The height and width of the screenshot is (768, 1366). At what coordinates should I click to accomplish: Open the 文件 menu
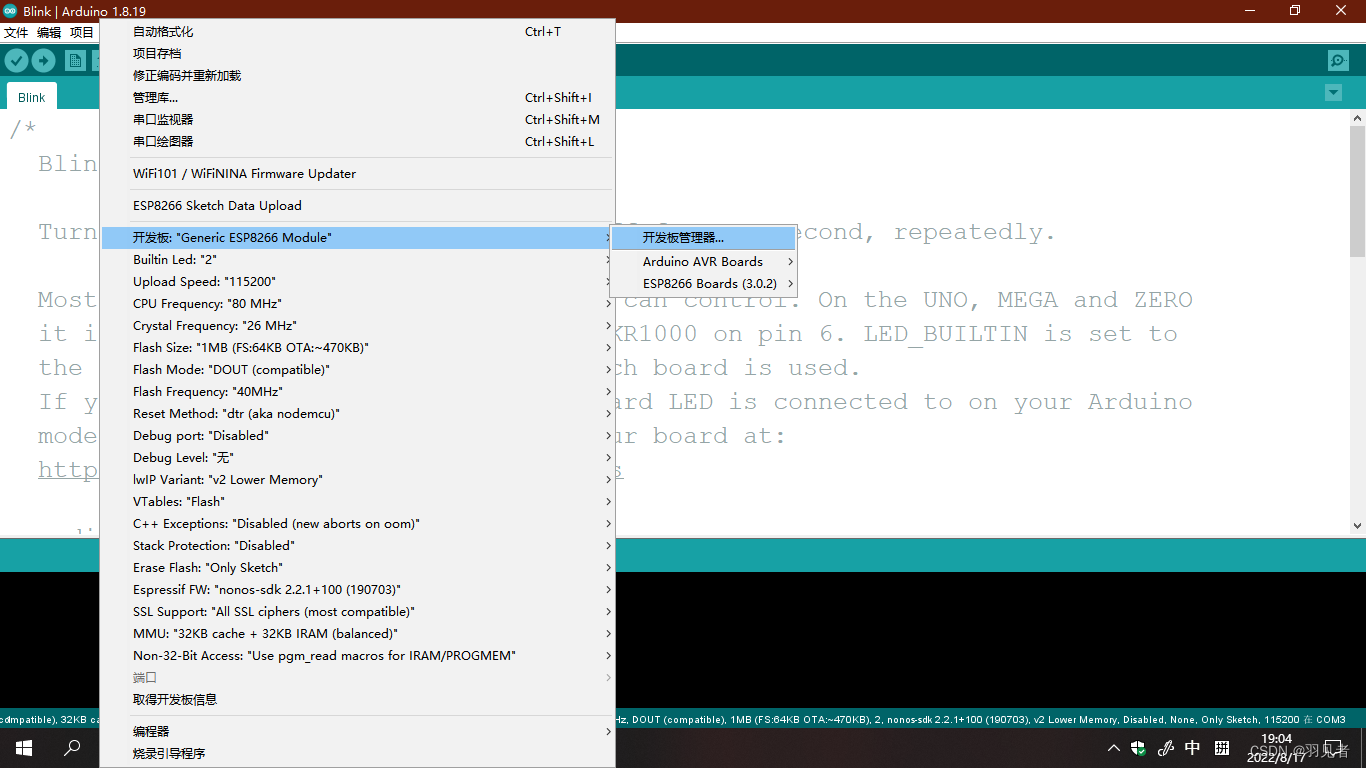pos(16,33)
